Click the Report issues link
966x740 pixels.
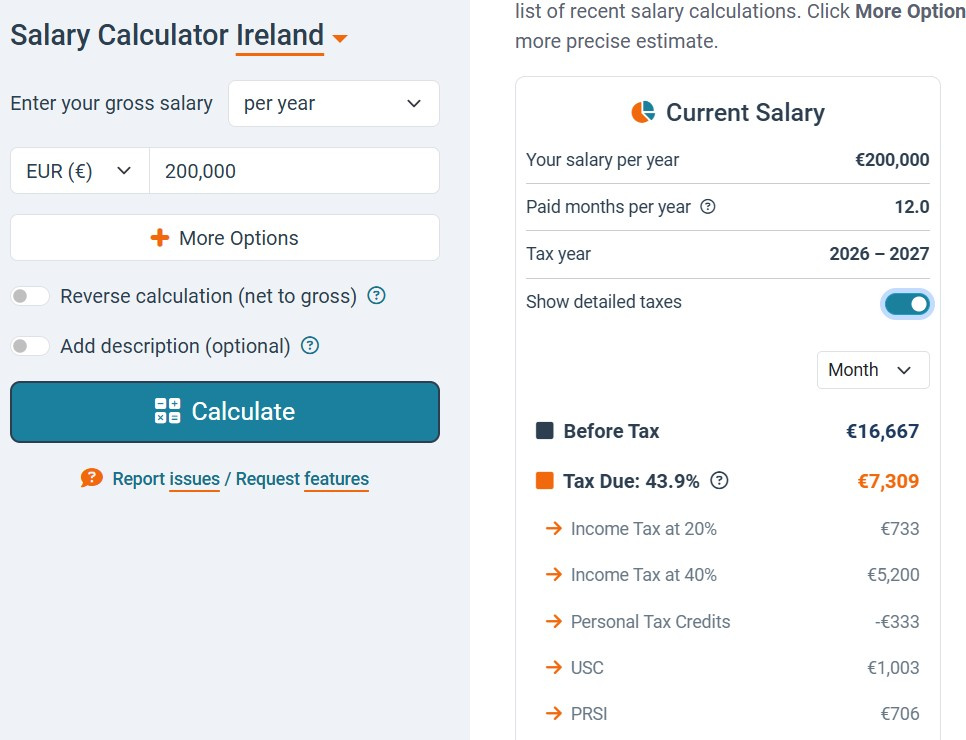tap(166, 479)
